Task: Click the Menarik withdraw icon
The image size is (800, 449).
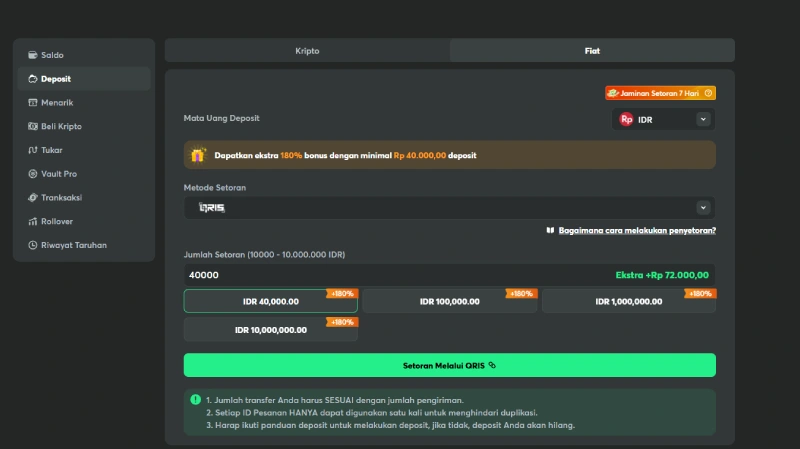Action: click(x=33, y=103)
